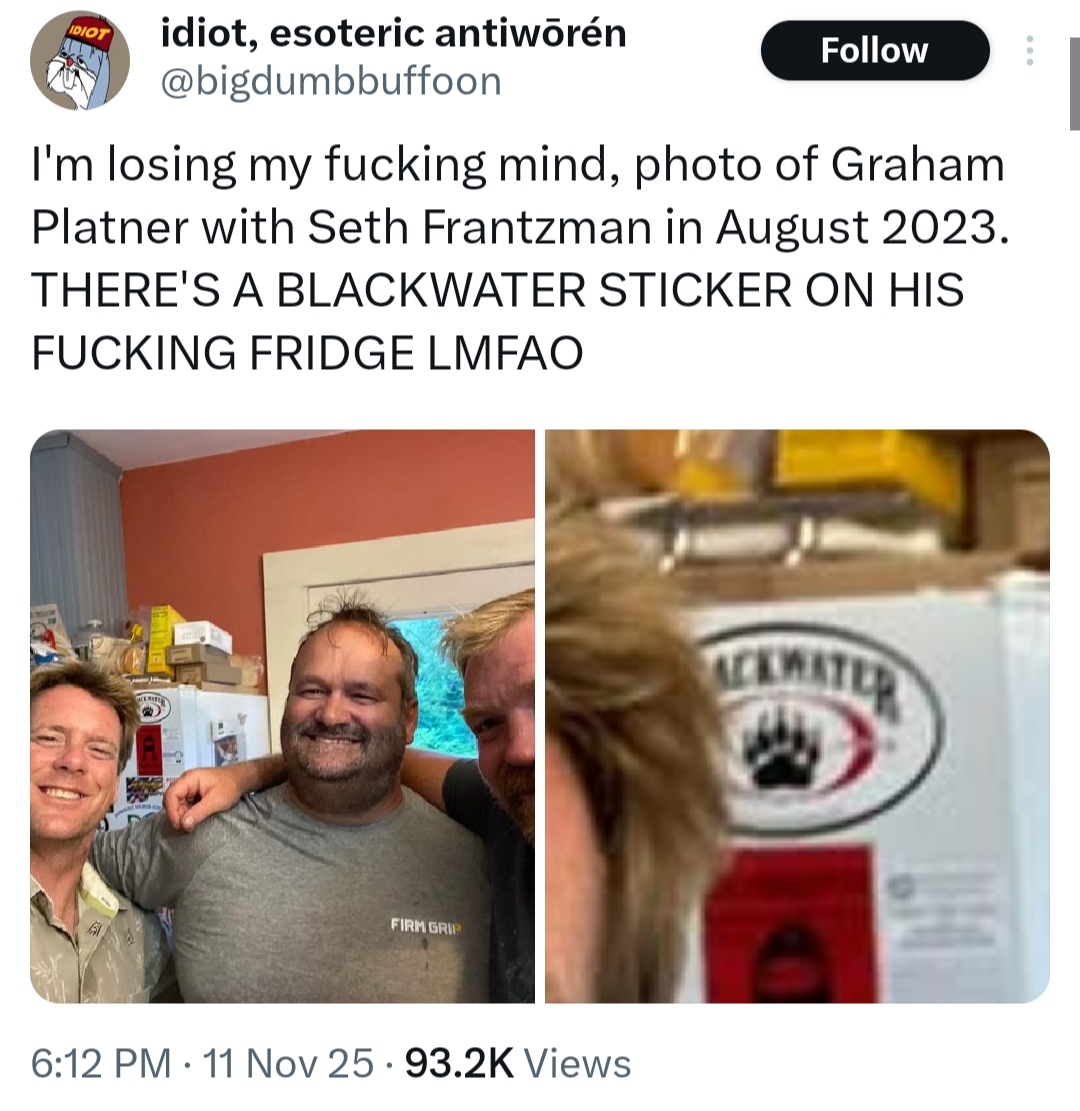Open display name 'idiot, esoteric antiwōrén'

coord(393,34)
